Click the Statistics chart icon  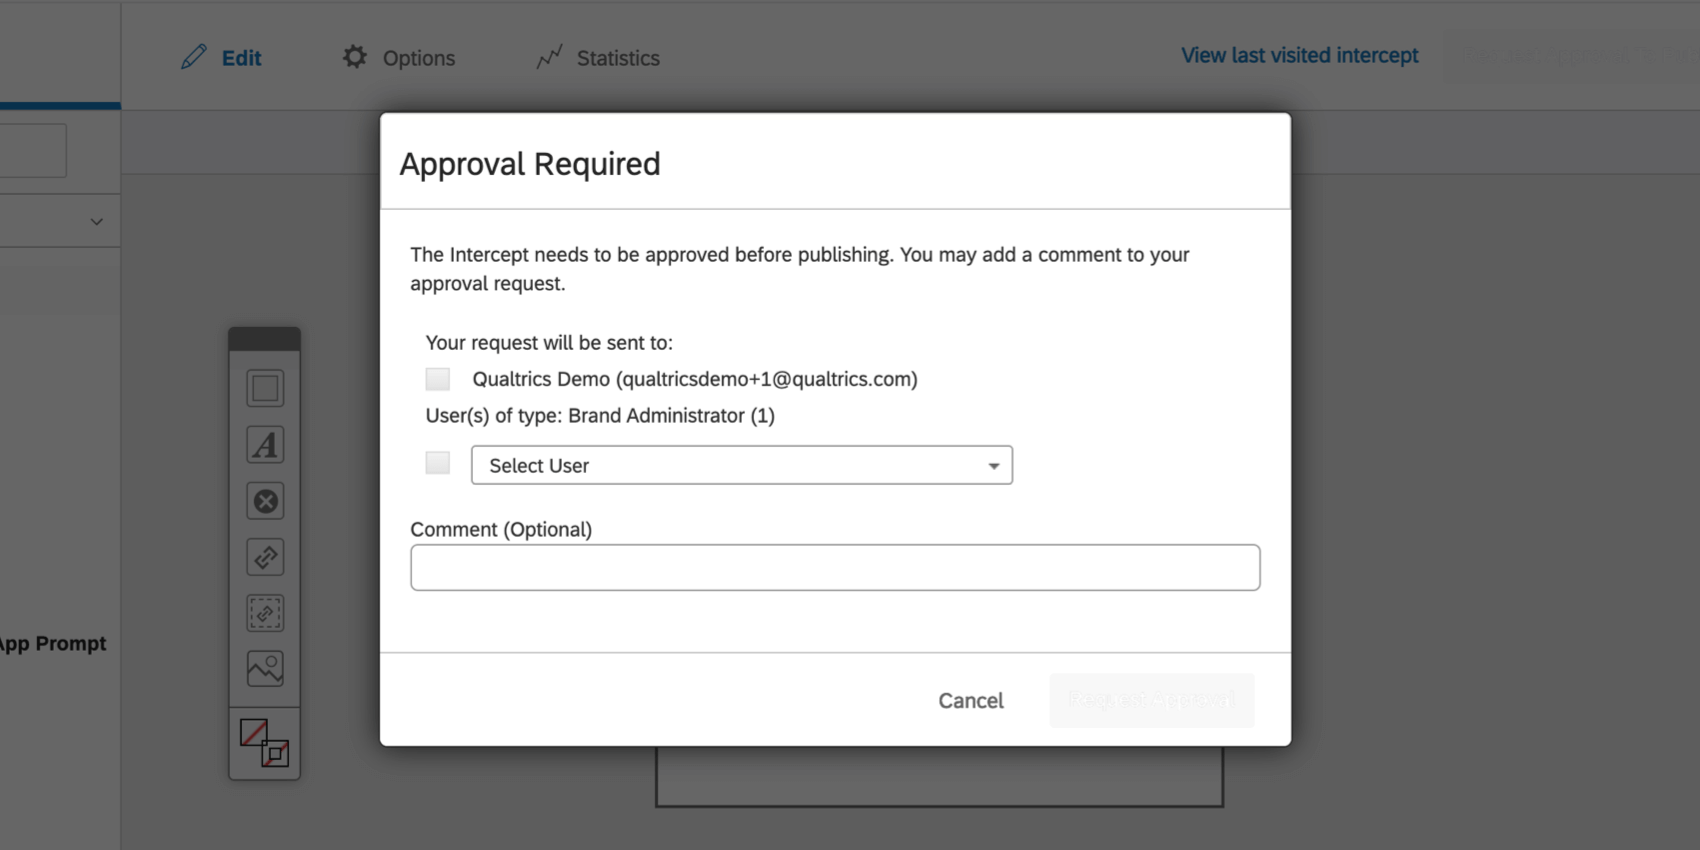[x=549, y=57]
